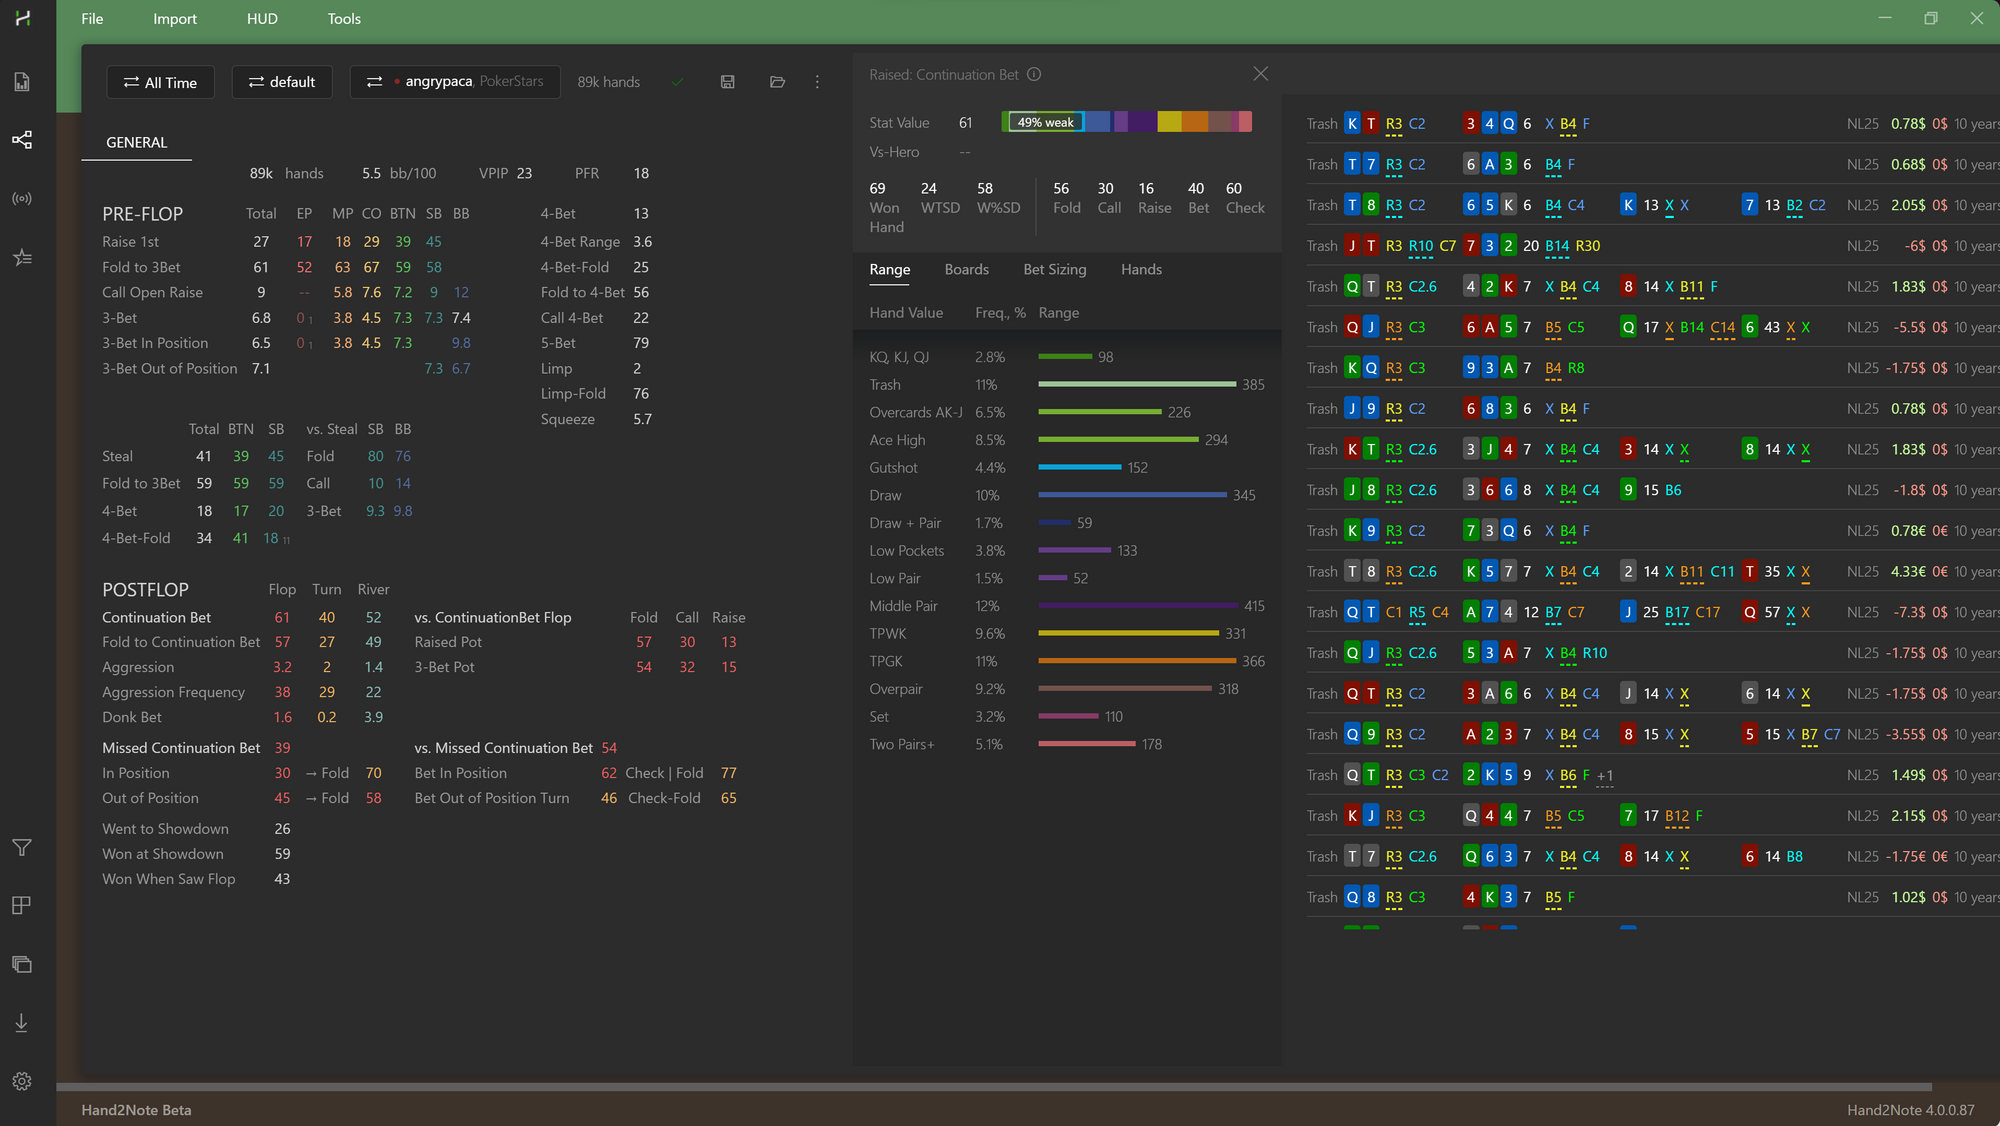Click the save (floppy disk) icon in toolbar
This screenshot has width=2000, height=1126.
pos(727,82)
